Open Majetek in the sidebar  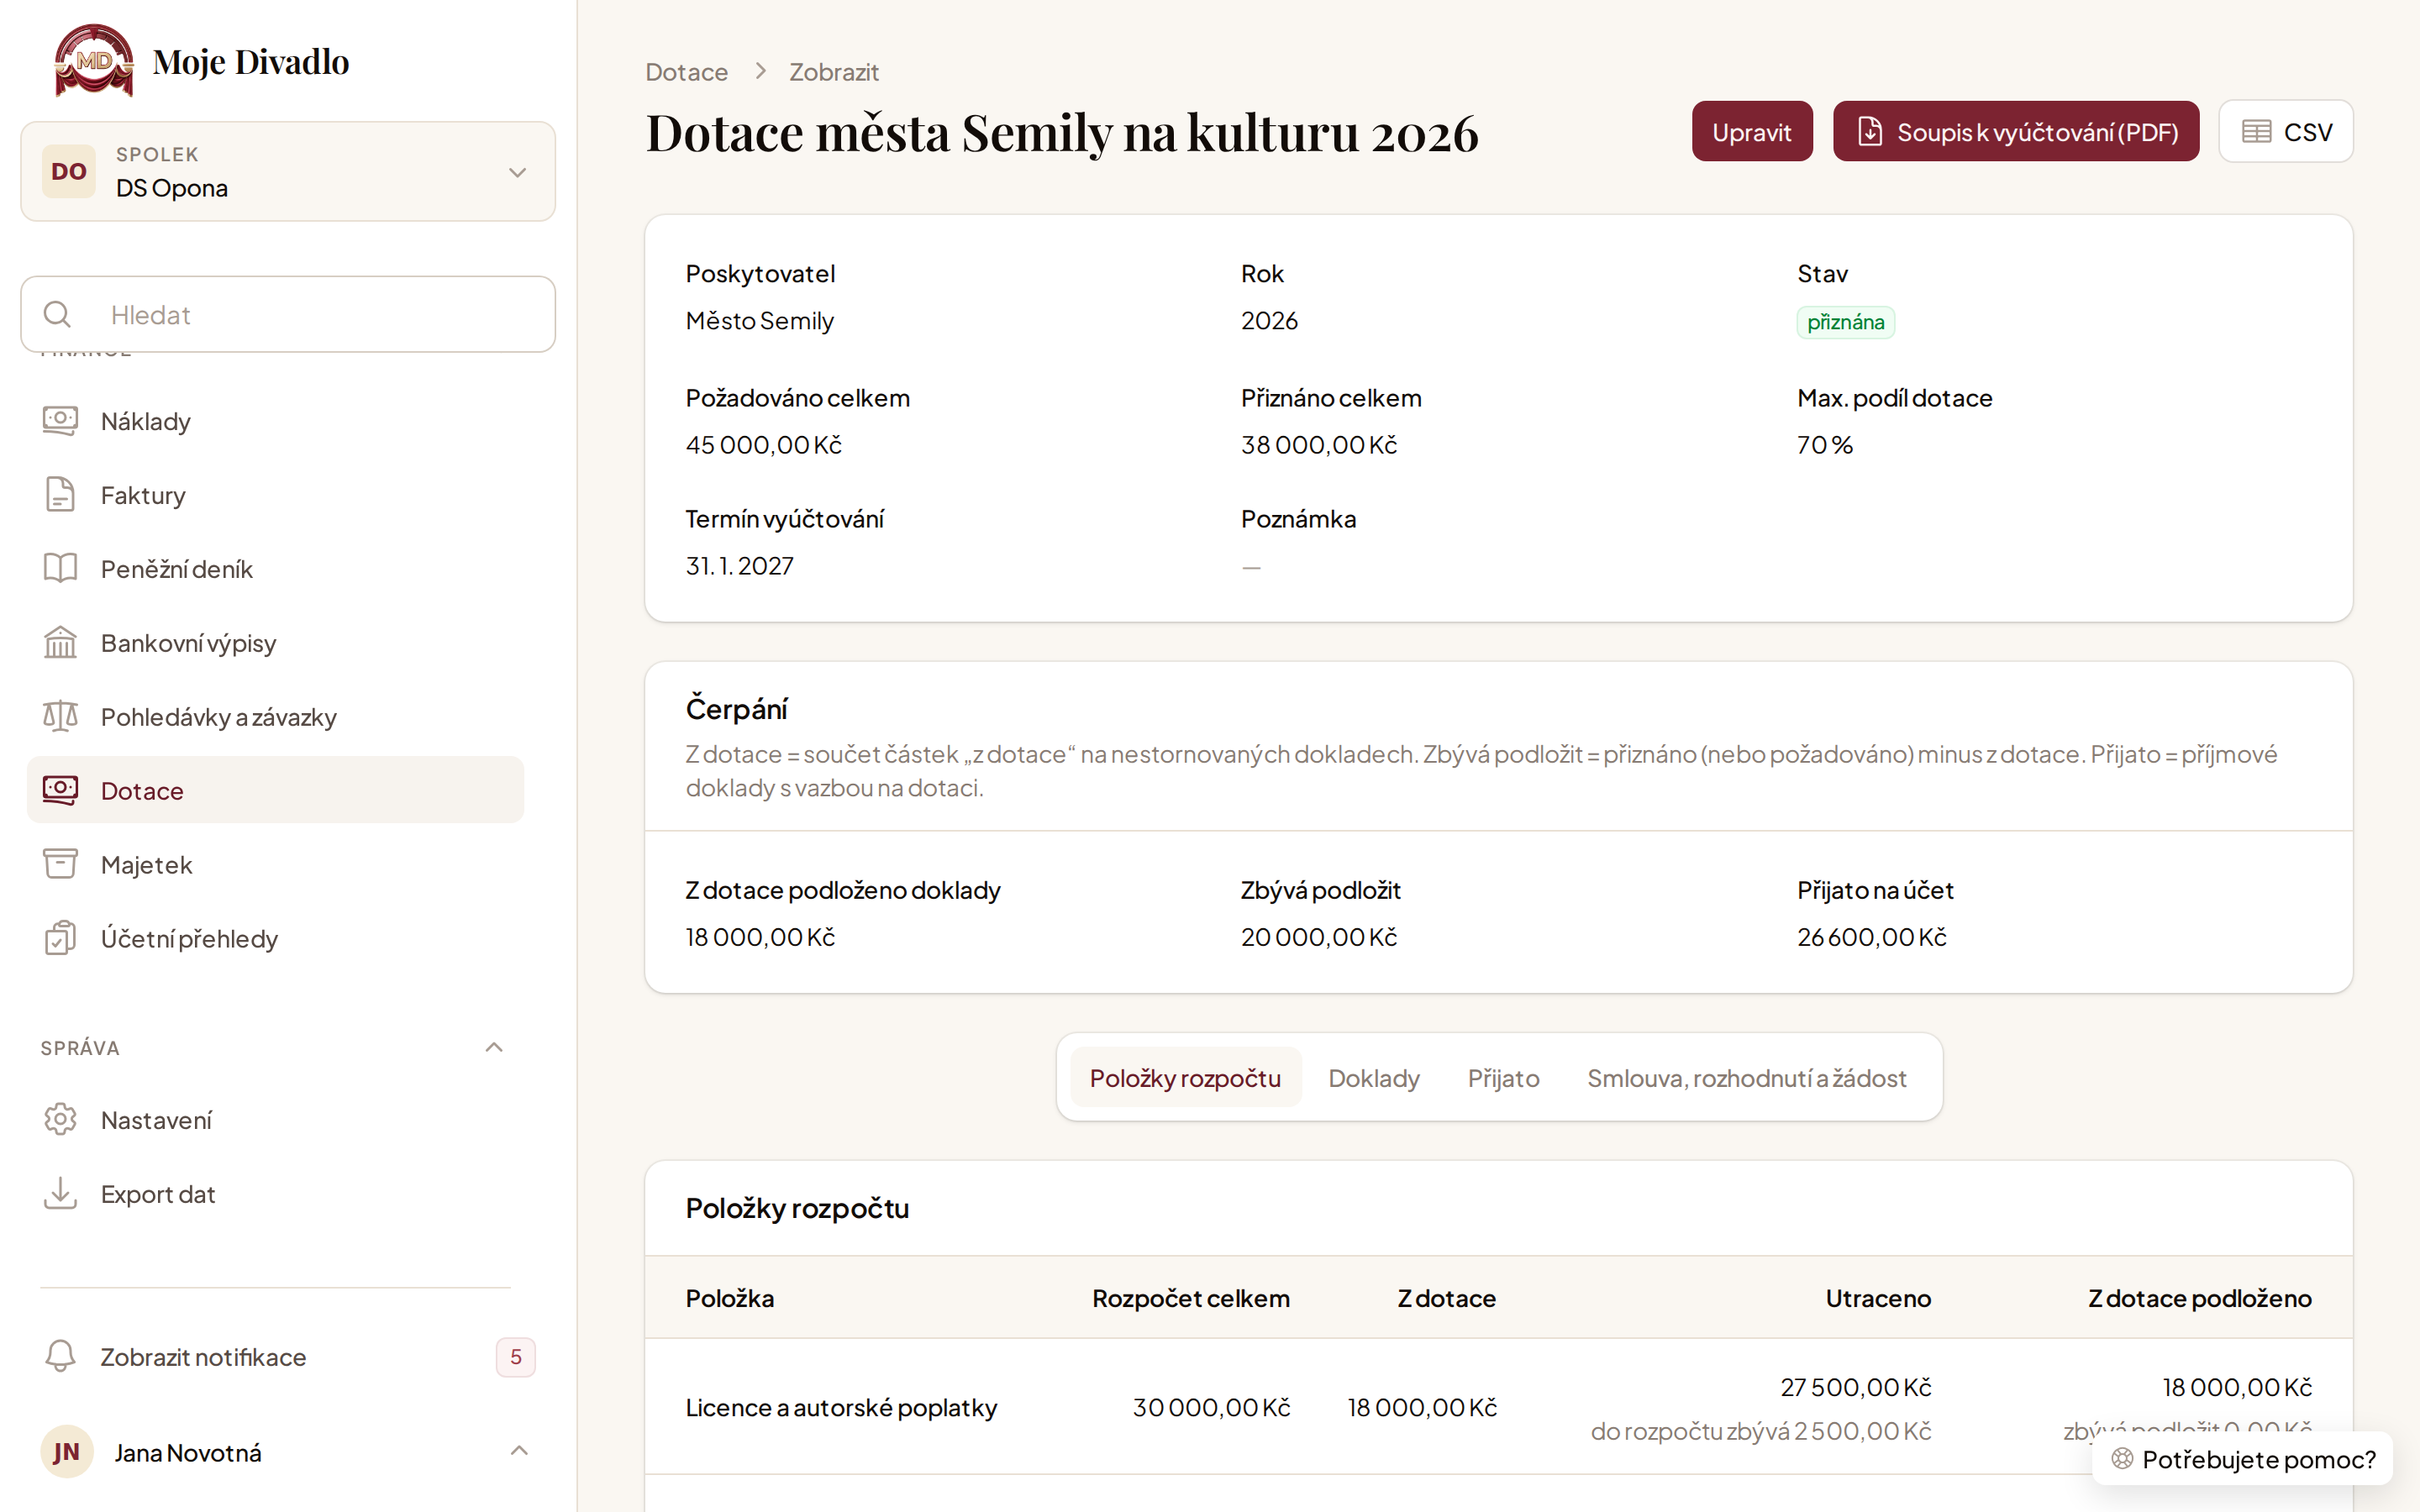(275, 865)
